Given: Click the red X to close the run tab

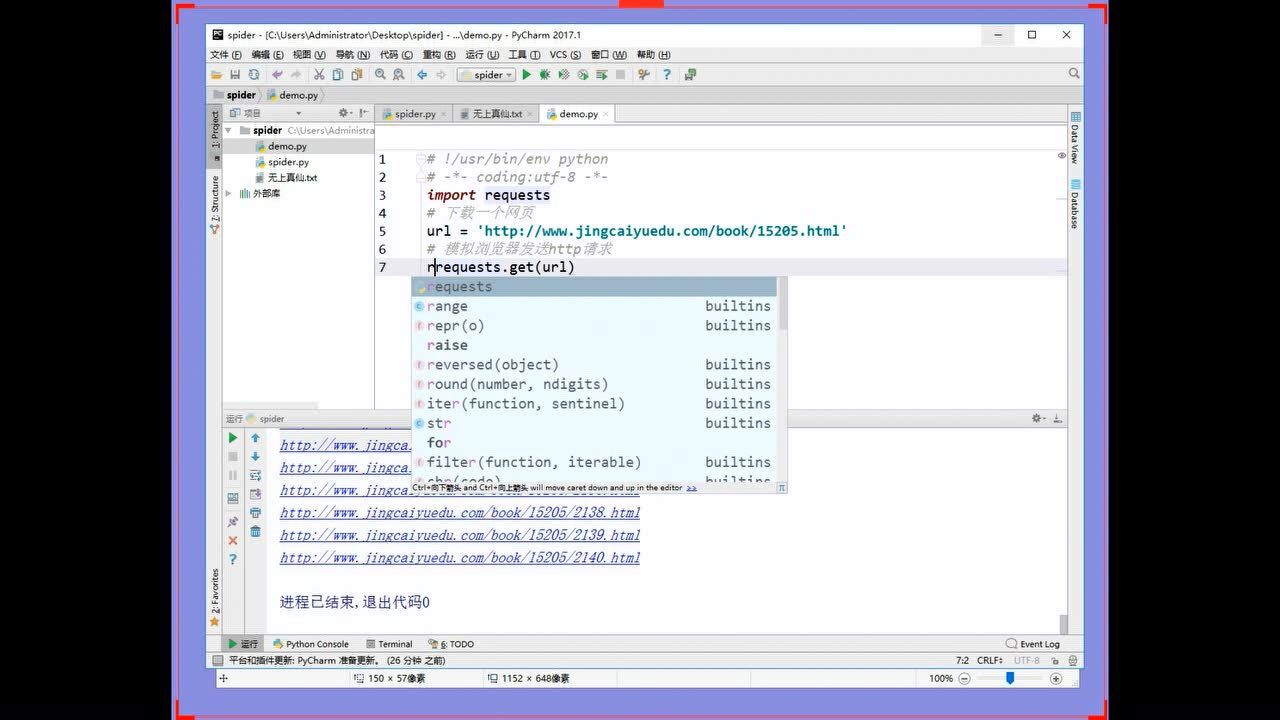Looking at the screenshot, I should point(233,541).
